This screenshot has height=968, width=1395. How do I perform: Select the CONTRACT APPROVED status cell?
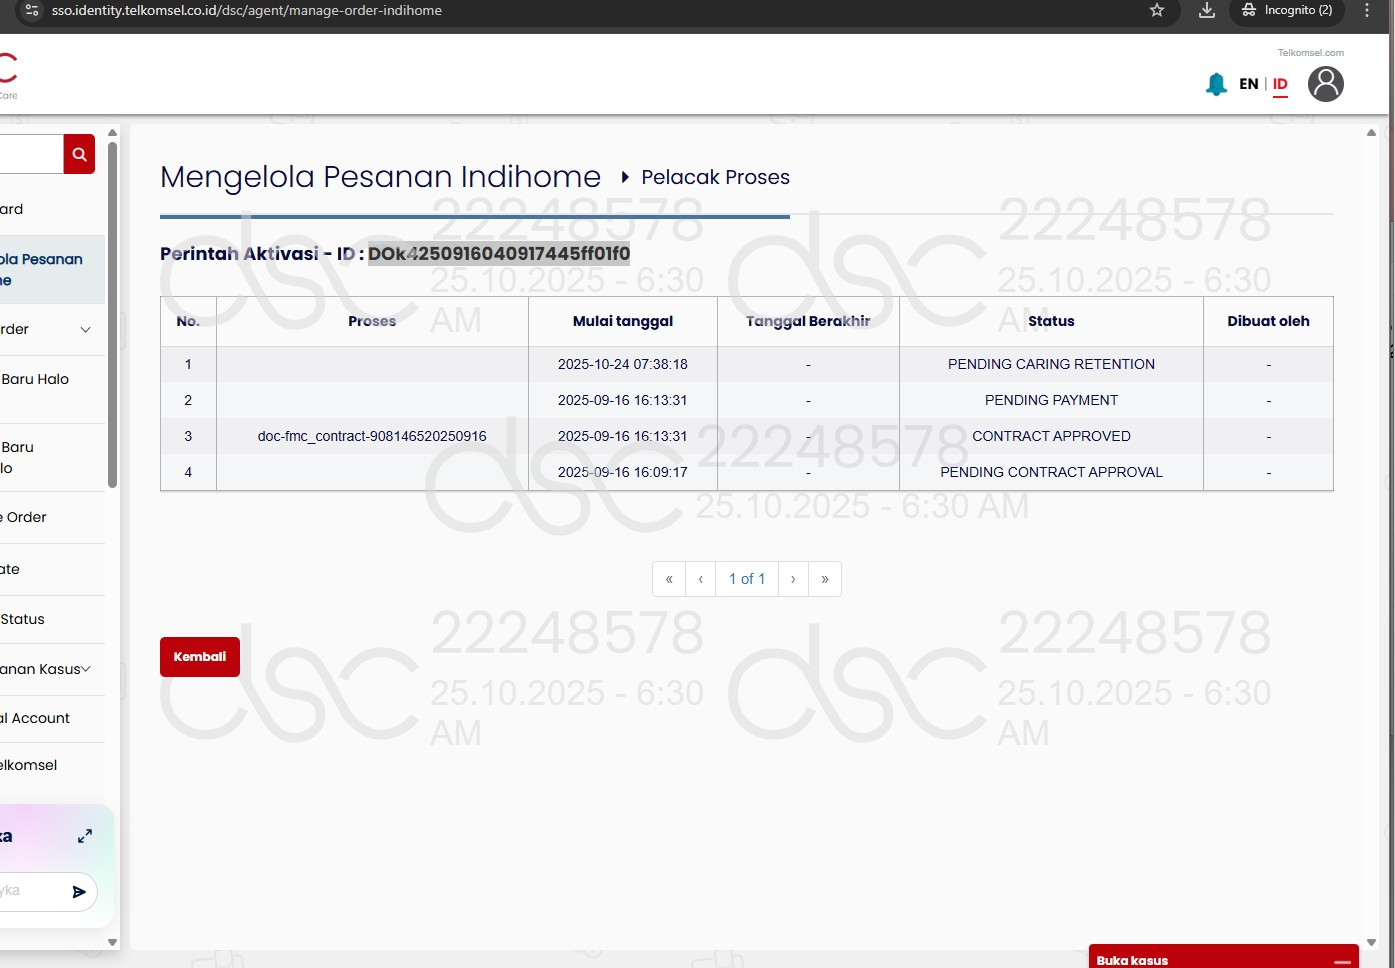pos(1051,436)
